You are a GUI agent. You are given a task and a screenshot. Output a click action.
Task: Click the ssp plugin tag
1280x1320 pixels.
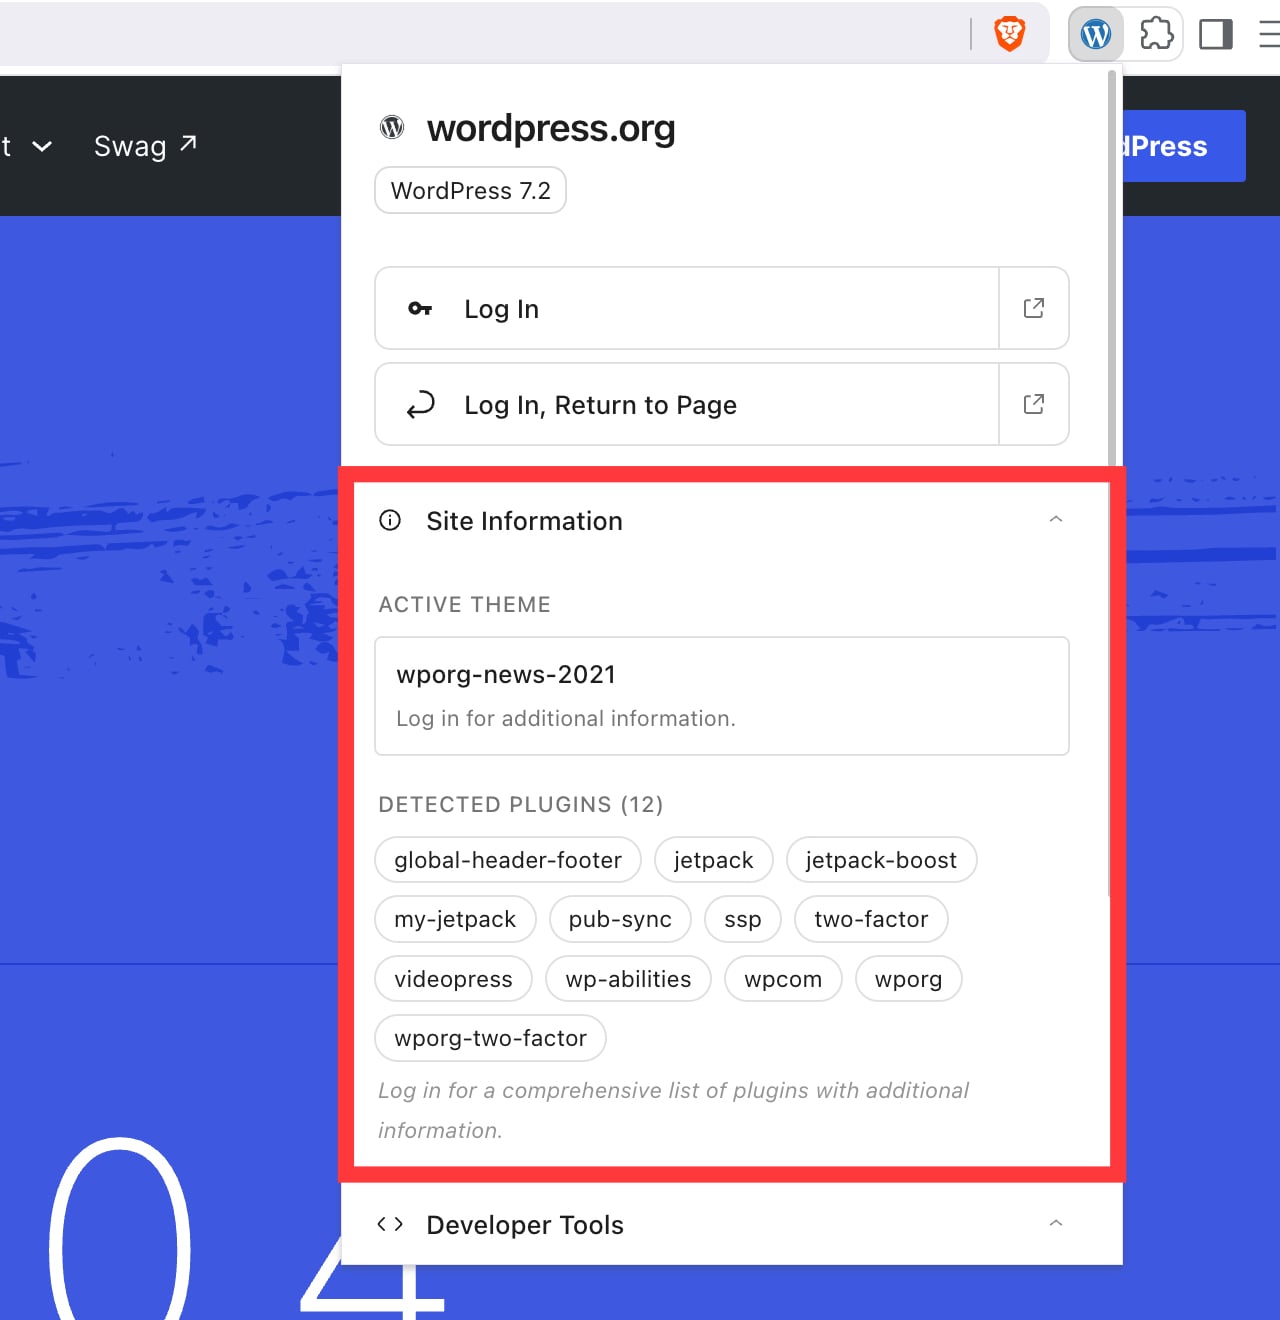tap(743, 919)
